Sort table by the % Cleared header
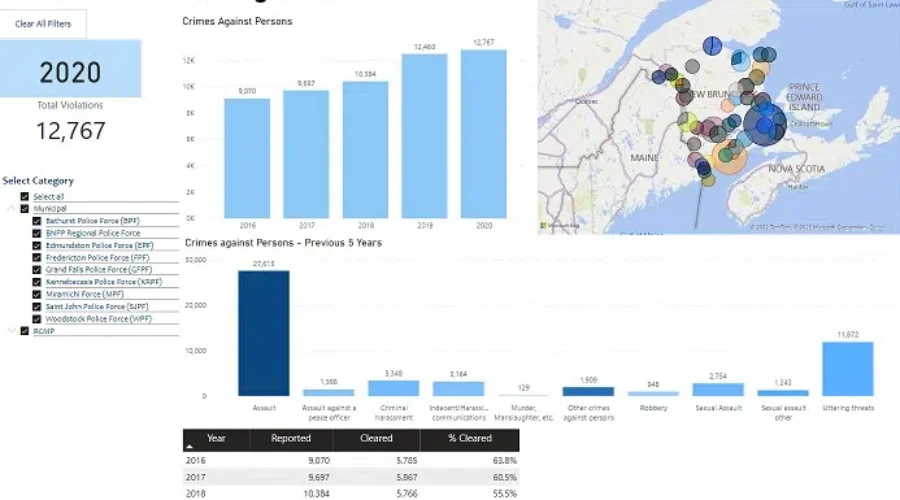The image size is (900, 500). pyautogui.click(x=470, y=440)
